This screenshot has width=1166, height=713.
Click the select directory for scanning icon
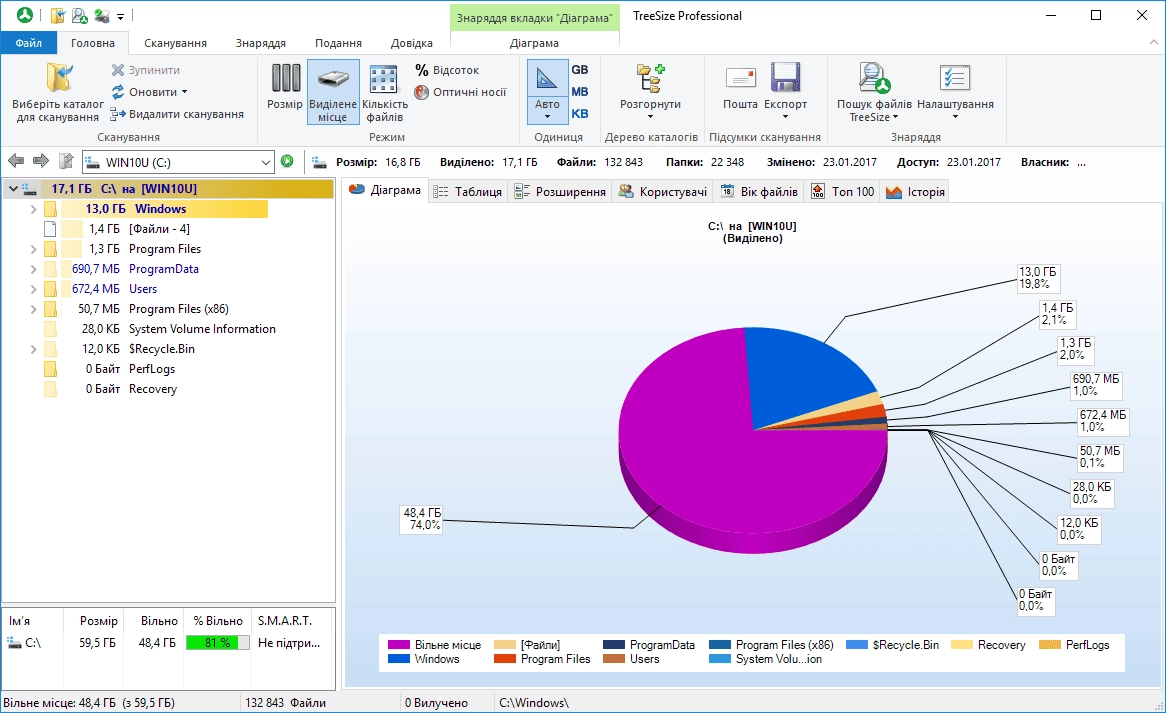tap(58, 80)
